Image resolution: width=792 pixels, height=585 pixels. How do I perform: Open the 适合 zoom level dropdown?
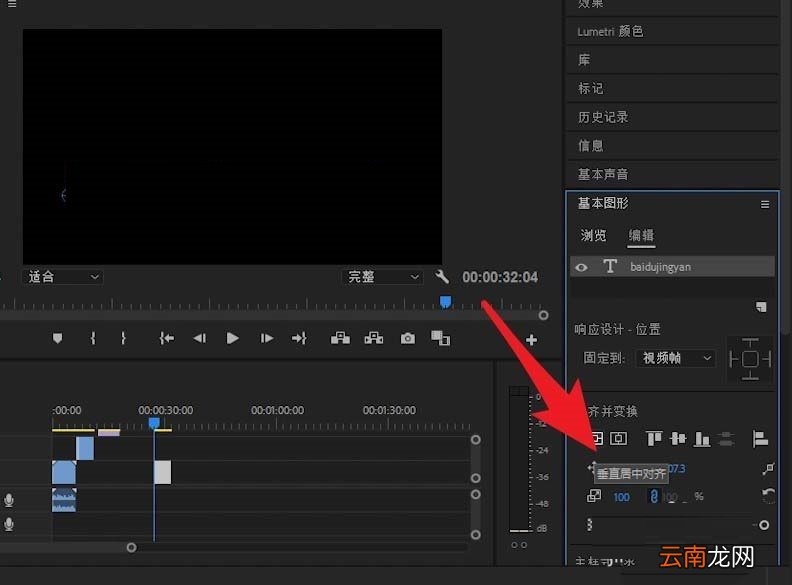point(63,277)
